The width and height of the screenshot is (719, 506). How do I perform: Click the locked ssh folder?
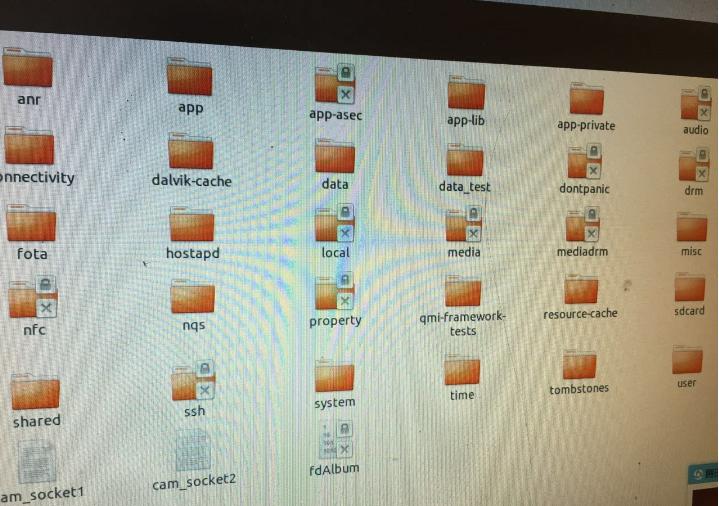click(193, 380)
